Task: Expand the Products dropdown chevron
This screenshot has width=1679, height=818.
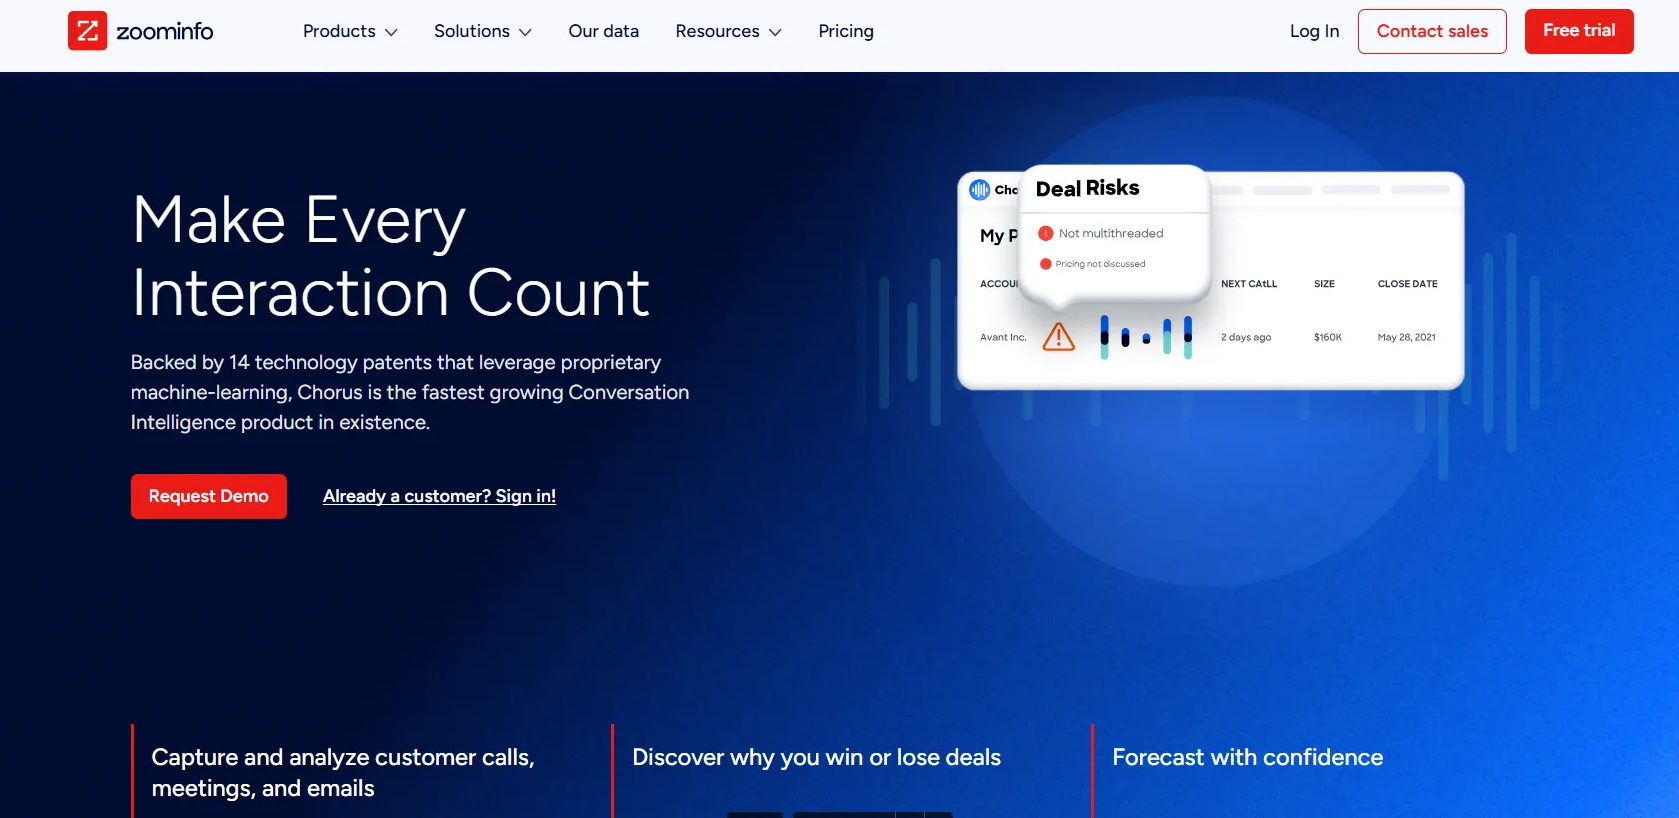Action: coord(391,32)
